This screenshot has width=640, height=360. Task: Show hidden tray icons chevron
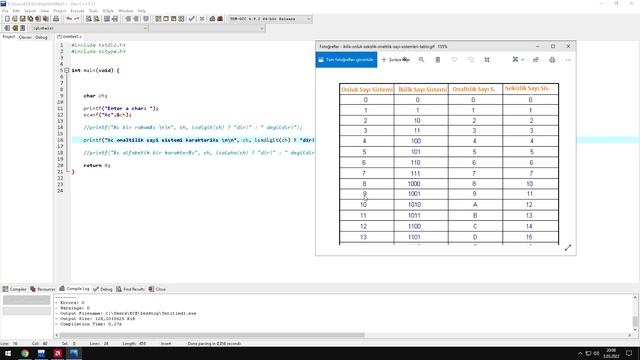(580, 353)
